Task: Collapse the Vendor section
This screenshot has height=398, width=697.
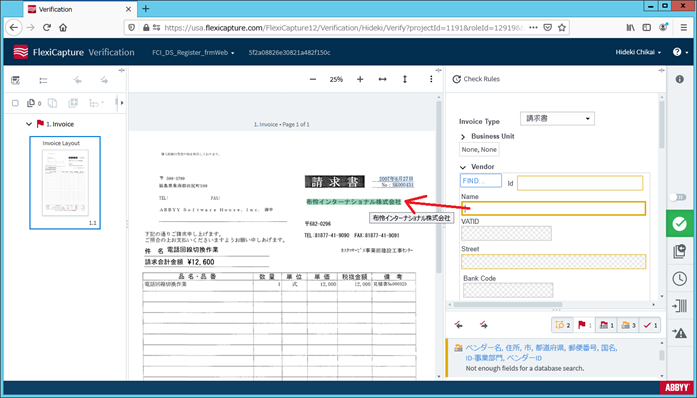Action: (463, 167)
